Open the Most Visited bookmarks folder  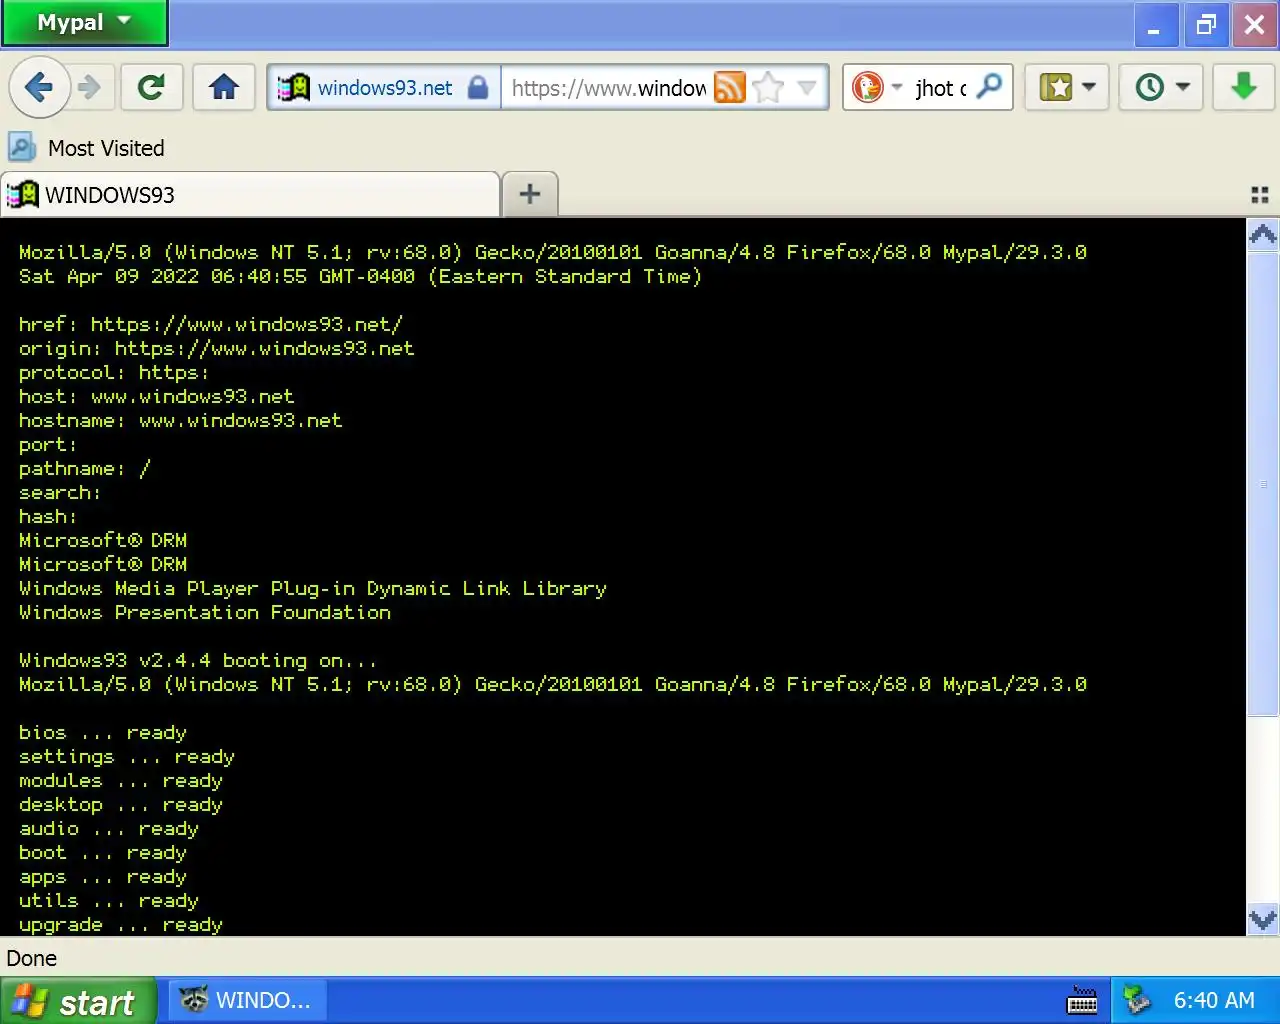[x=87, y=148]
